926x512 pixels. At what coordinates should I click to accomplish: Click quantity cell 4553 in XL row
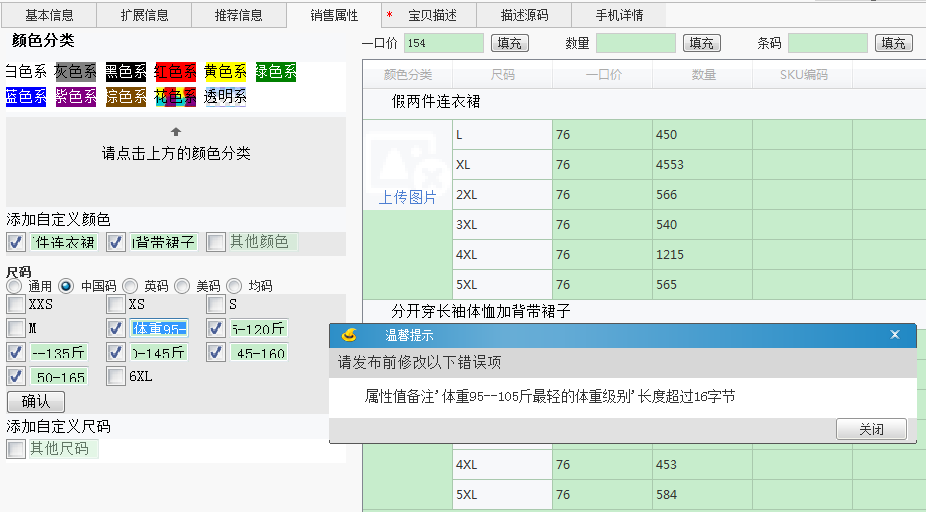pos(701,165)
